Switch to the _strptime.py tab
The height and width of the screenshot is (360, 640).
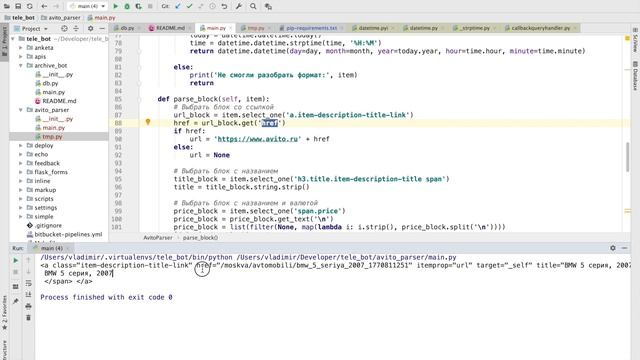point(474,28)
